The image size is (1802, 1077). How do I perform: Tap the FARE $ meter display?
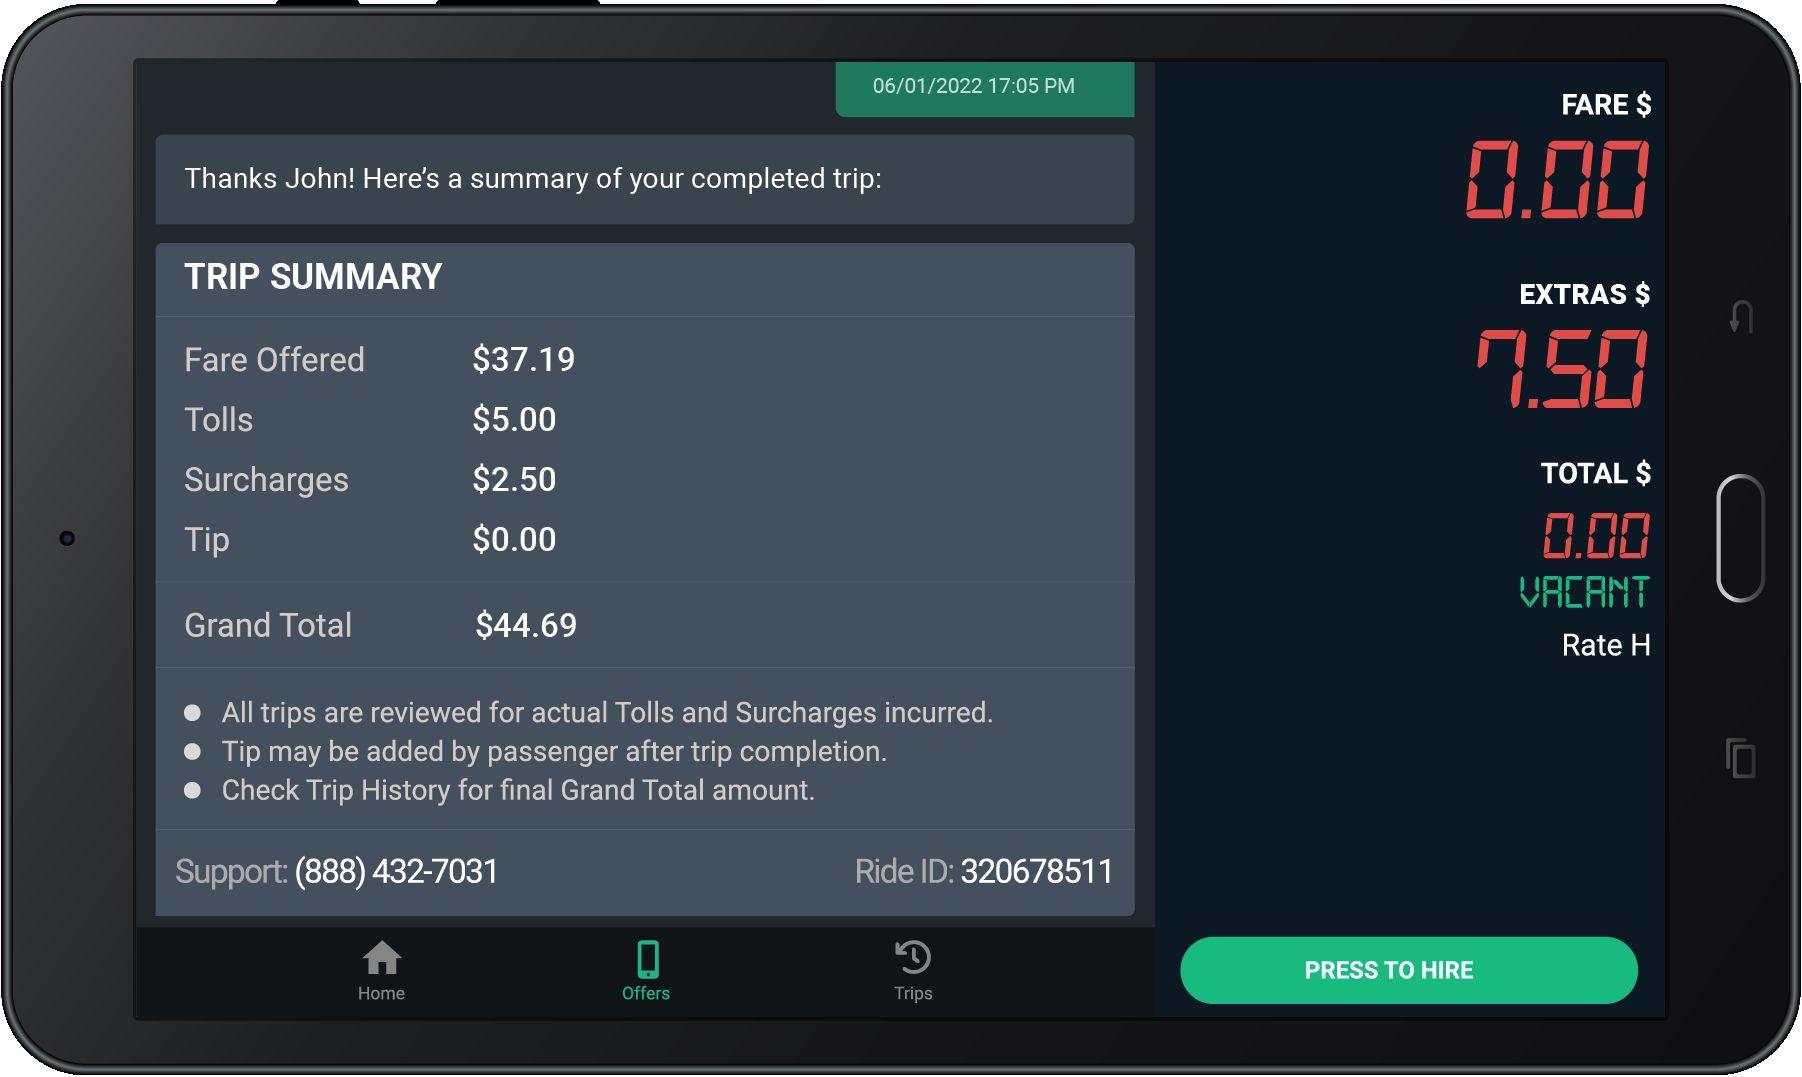(1557, 180)
